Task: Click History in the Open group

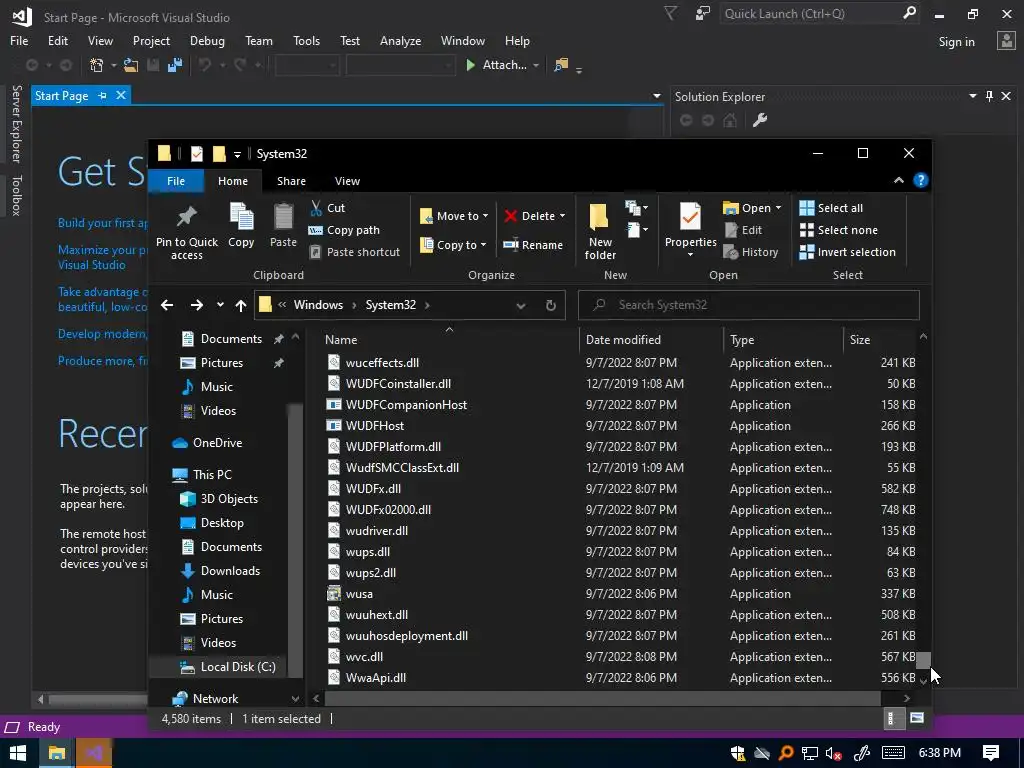Action: (750, 252)
